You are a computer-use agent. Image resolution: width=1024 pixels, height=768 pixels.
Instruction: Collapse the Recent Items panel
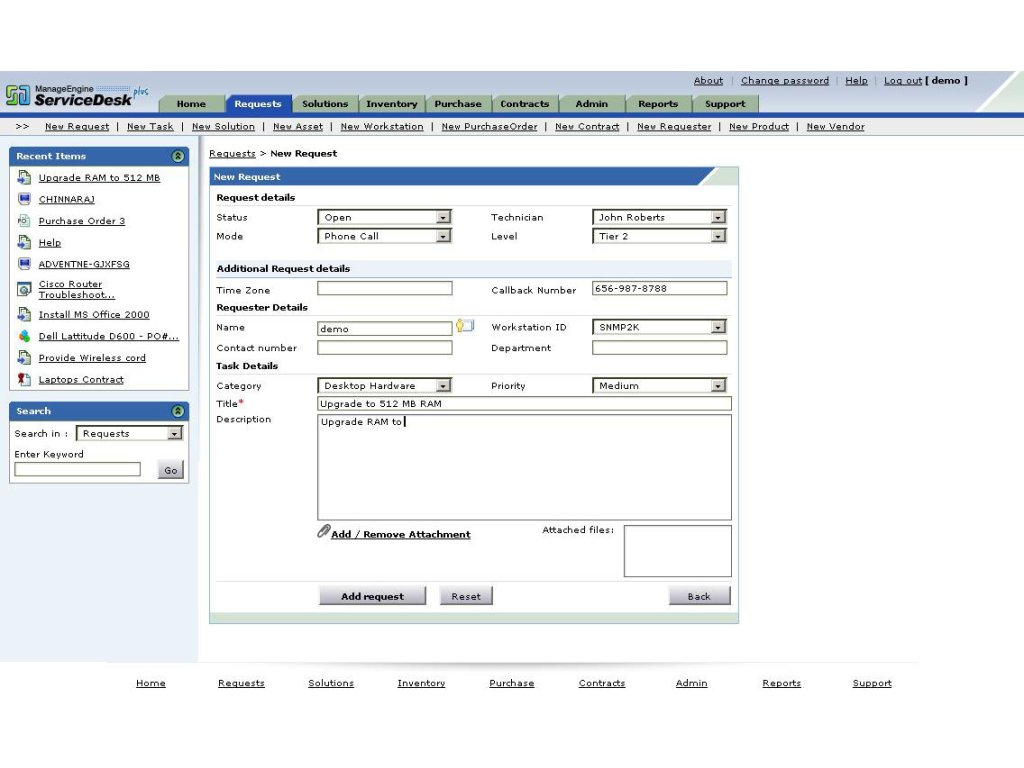point(178,156)
